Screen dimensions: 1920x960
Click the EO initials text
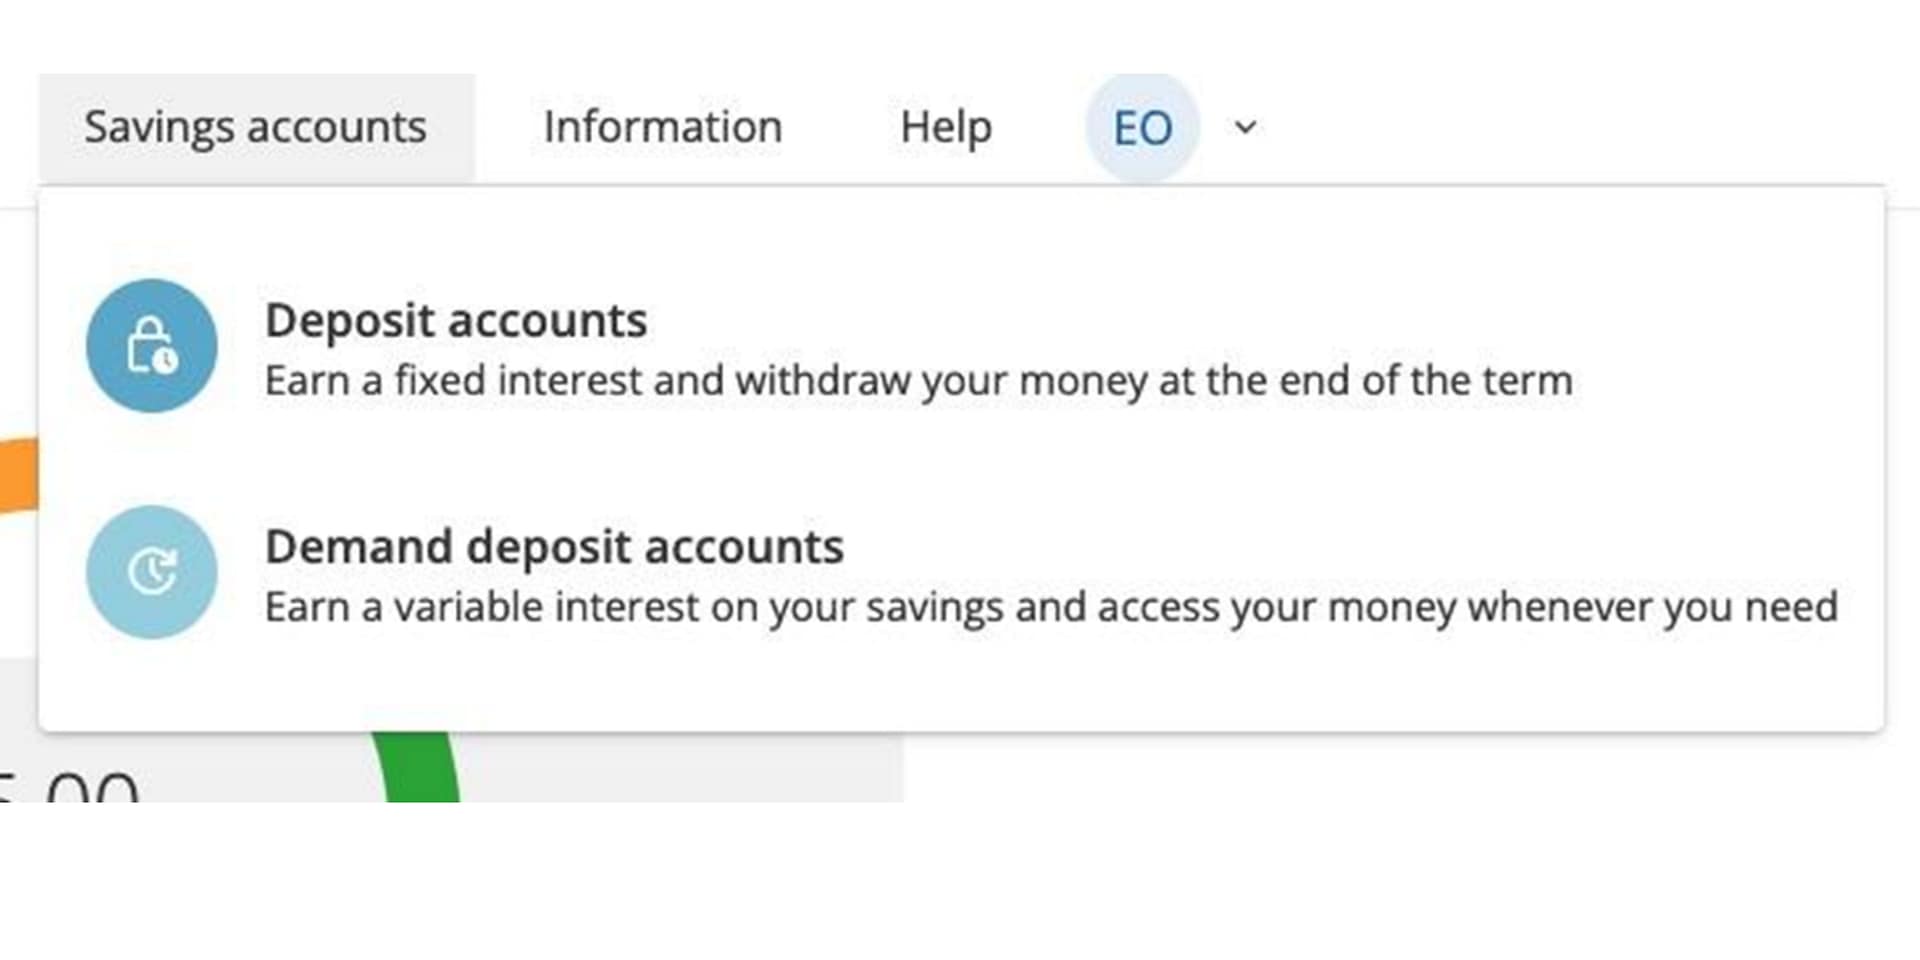[x=1142, y=128]
